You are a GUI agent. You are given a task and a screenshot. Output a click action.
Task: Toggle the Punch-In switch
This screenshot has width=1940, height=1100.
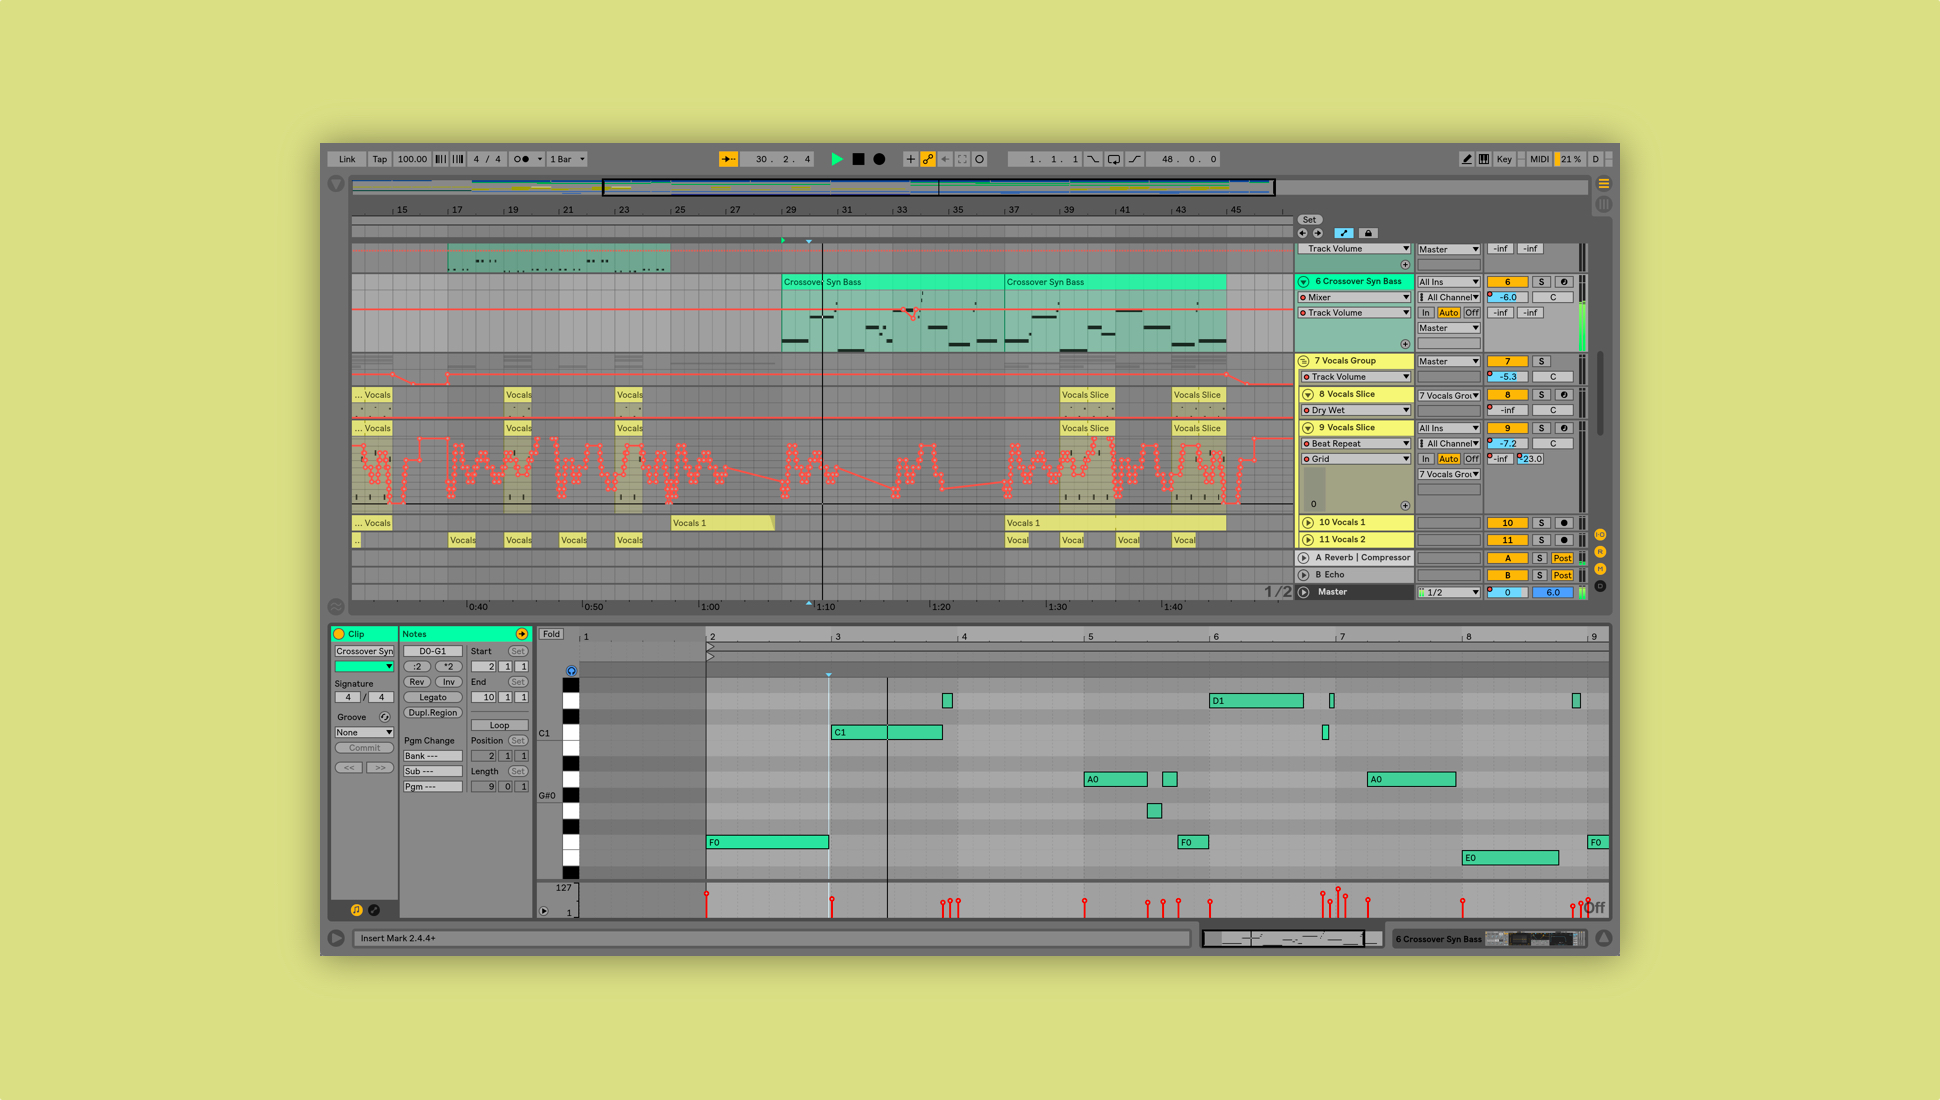pyautogui.click(x=1093, y=159)
